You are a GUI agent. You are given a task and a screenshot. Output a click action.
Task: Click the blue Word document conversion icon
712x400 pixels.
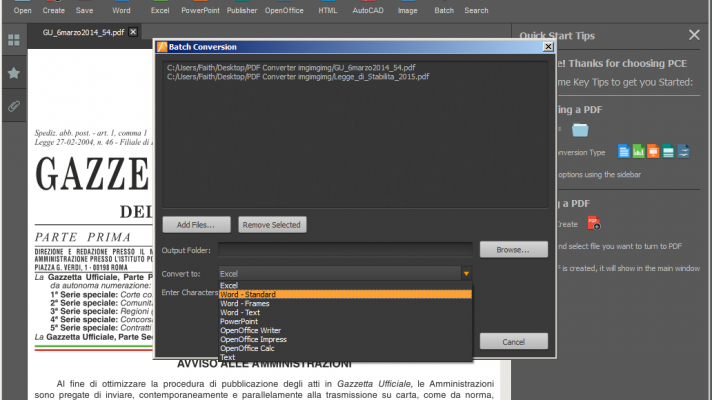624,151
